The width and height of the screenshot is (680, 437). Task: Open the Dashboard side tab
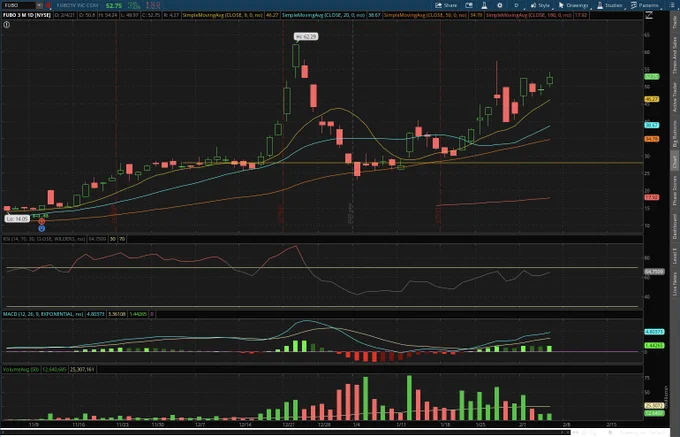pyautogui.click(x=674, y=226)
